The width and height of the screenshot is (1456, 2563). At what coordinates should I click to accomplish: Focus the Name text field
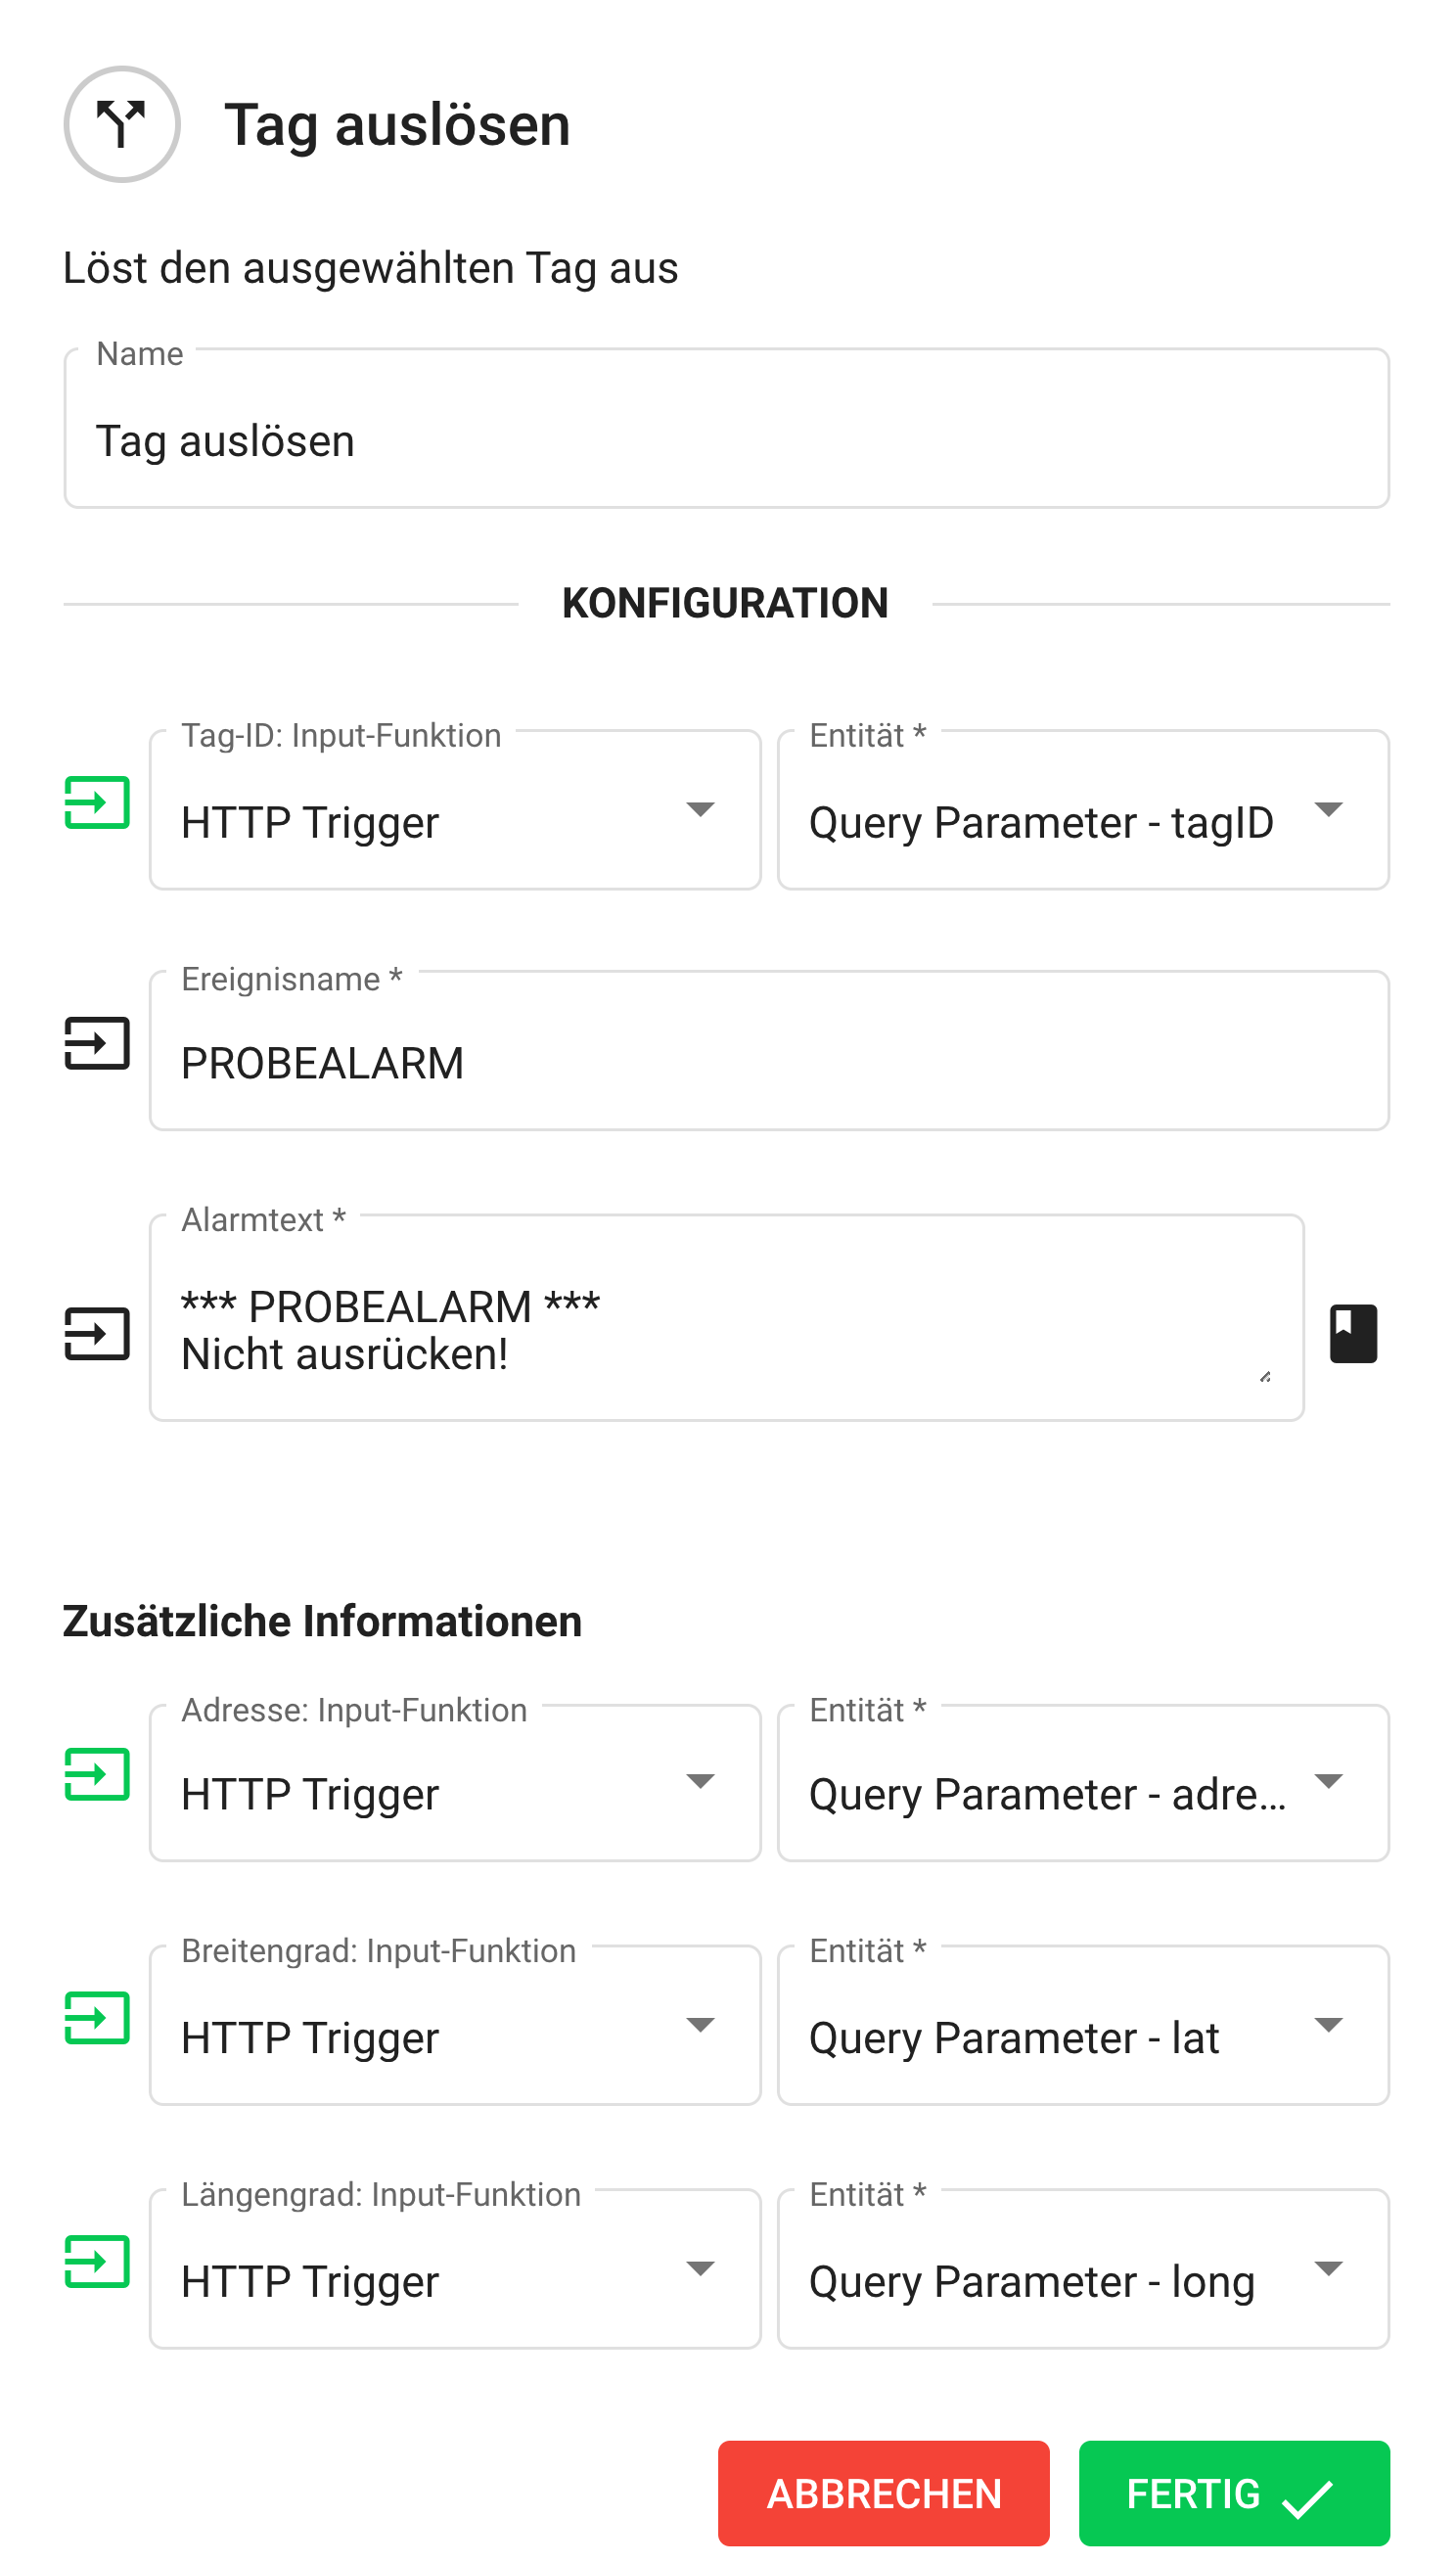coord(726,440)
